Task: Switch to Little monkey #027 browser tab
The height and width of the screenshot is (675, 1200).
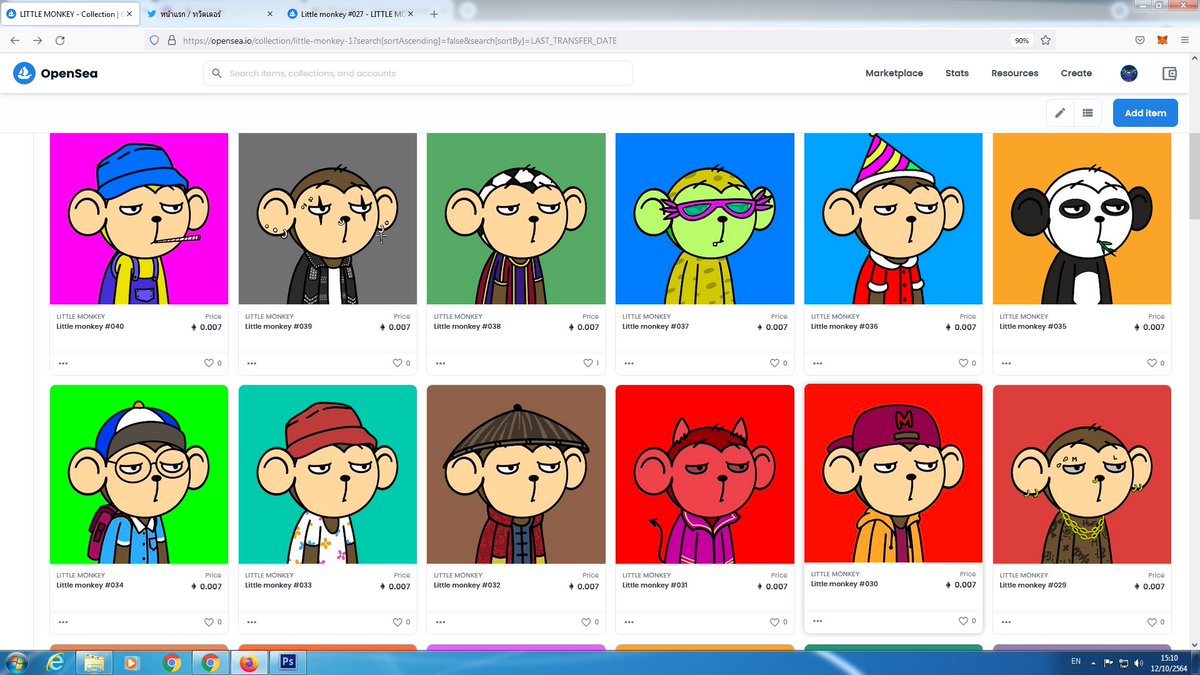Action: click(x=349, y=14)
